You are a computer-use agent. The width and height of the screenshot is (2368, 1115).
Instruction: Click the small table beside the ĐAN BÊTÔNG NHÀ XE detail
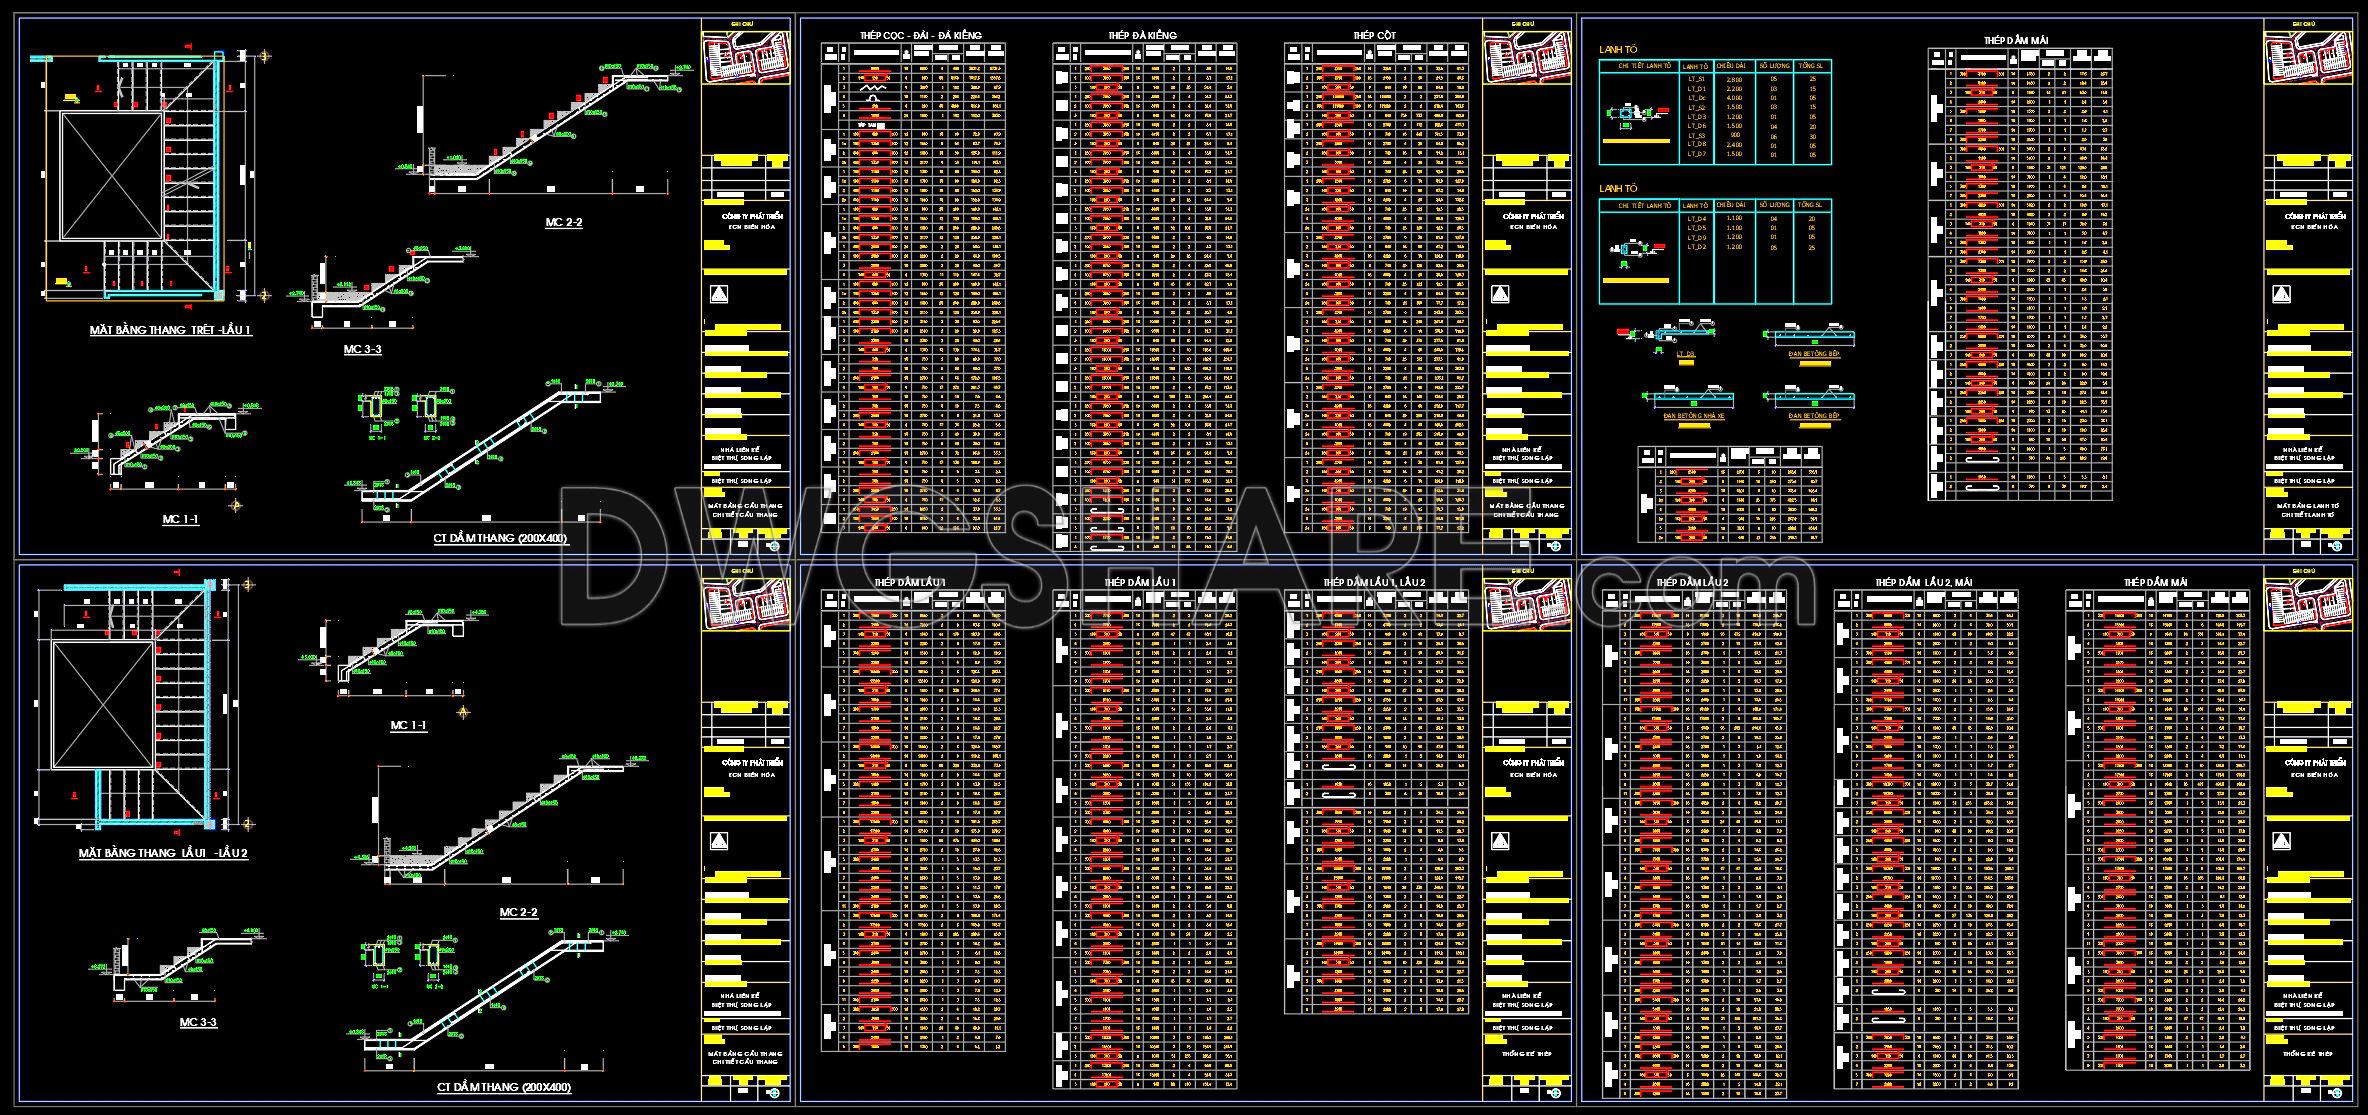1729,494
